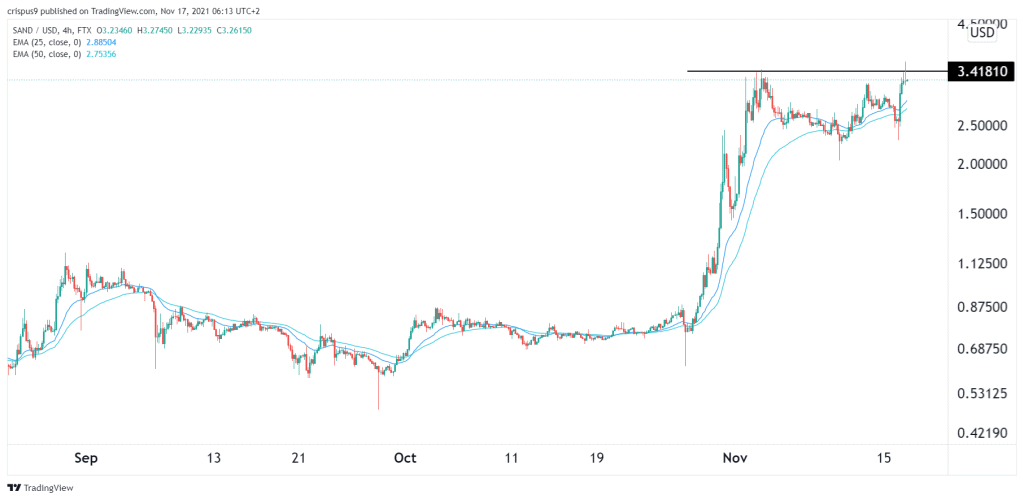Select the black horizontal resistance line

[816, 70]
